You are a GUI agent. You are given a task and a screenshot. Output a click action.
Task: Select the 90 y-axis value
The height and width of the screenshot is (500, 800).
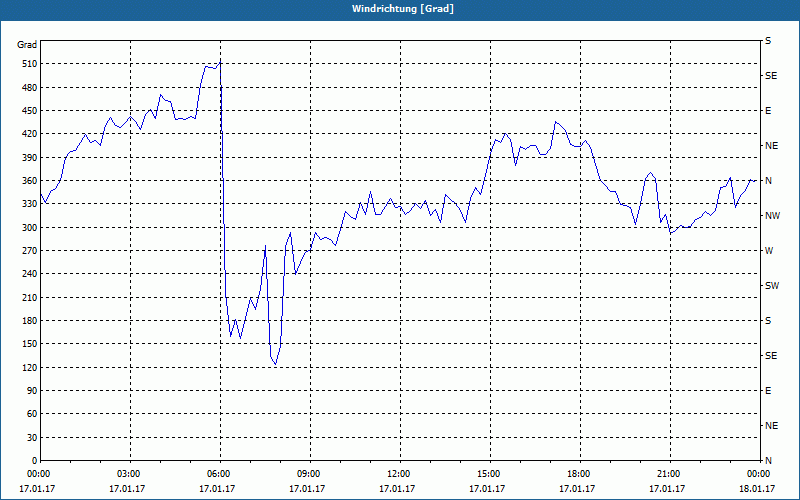click(x=32, y=391)
